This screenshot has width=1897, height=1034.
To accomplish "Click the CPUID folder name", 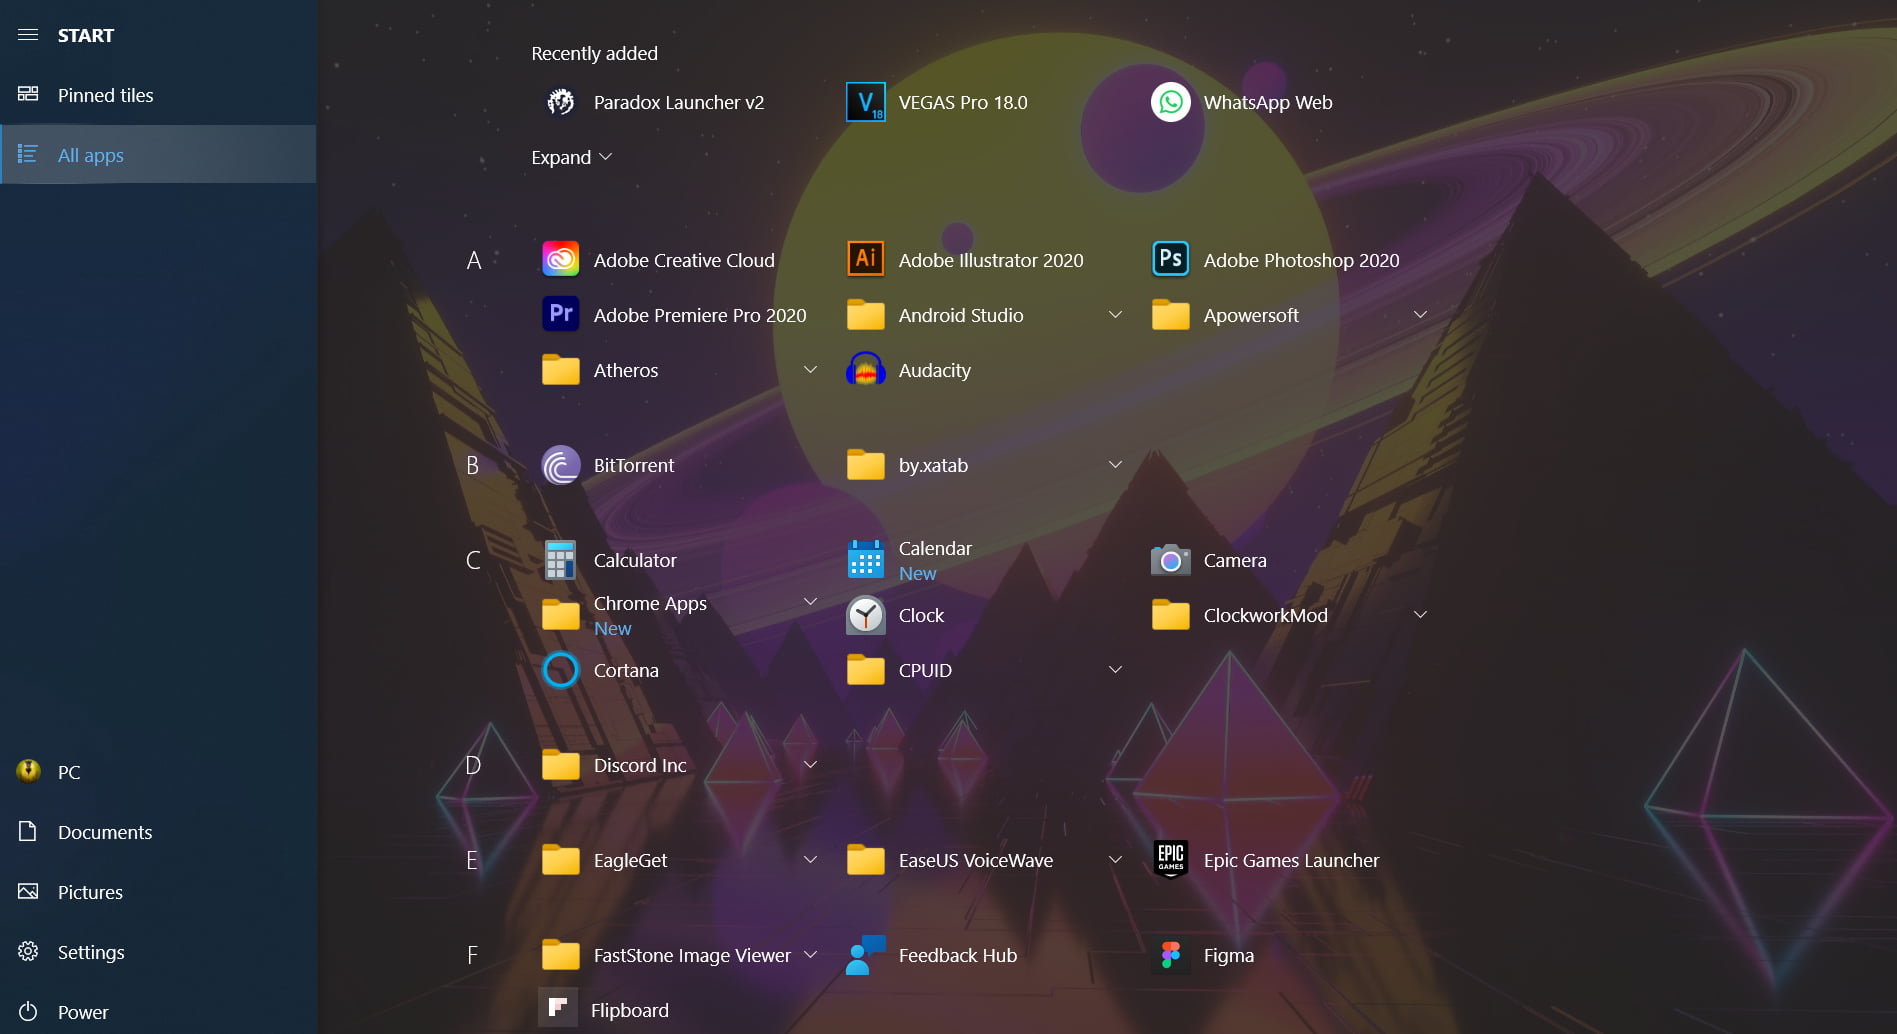I will tap(925, 670).
